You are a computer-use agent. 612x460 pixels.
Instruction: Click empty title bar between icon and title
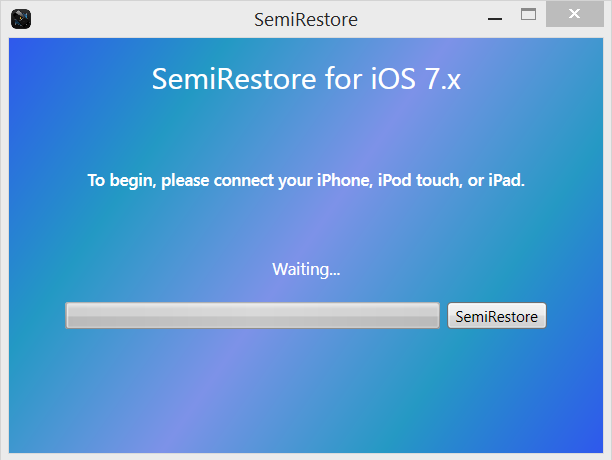point(140,18)
